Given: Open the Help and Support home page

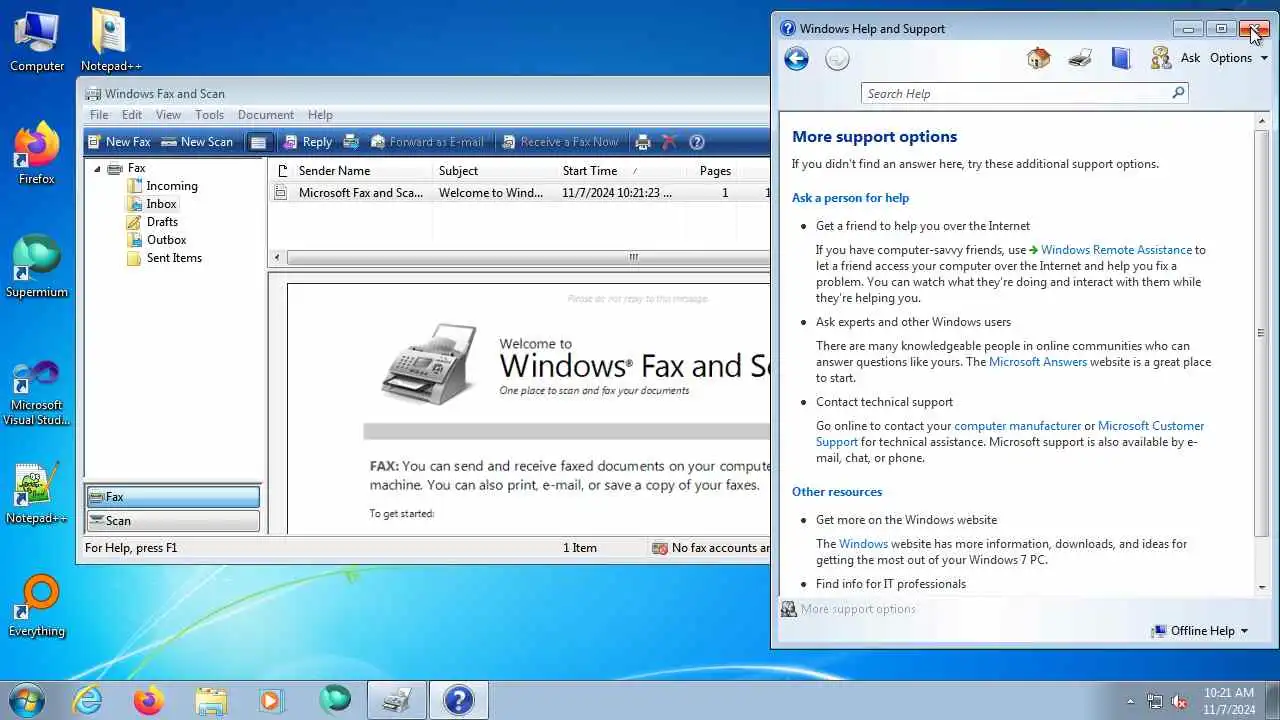Looking at the screenshot, I should [1039, 58].
